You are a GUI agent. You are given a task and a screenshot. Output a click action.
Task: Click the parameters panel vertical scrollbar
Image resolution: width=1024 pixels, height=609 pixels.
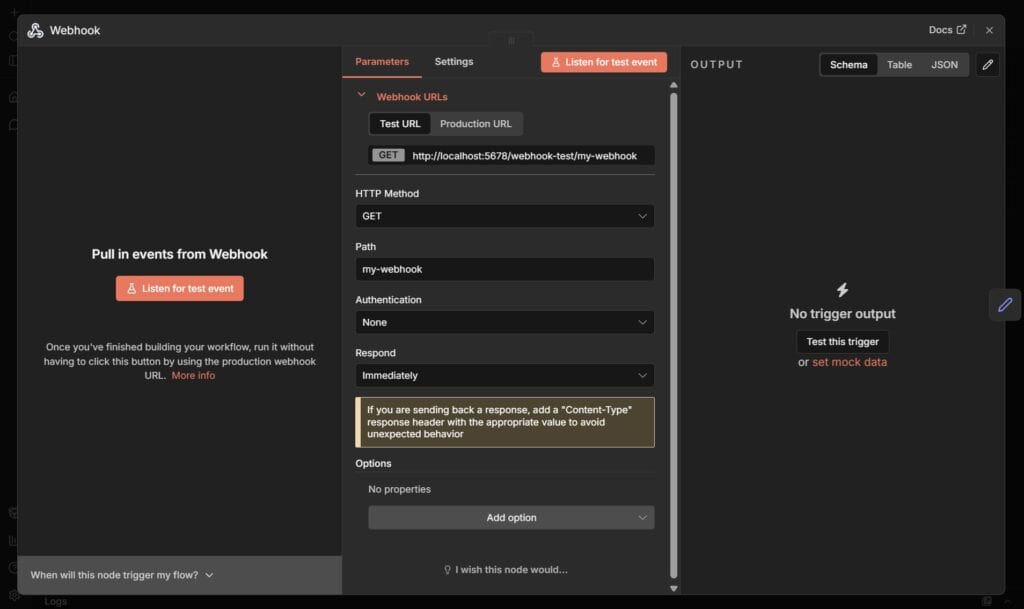click(x=673, y=330)
